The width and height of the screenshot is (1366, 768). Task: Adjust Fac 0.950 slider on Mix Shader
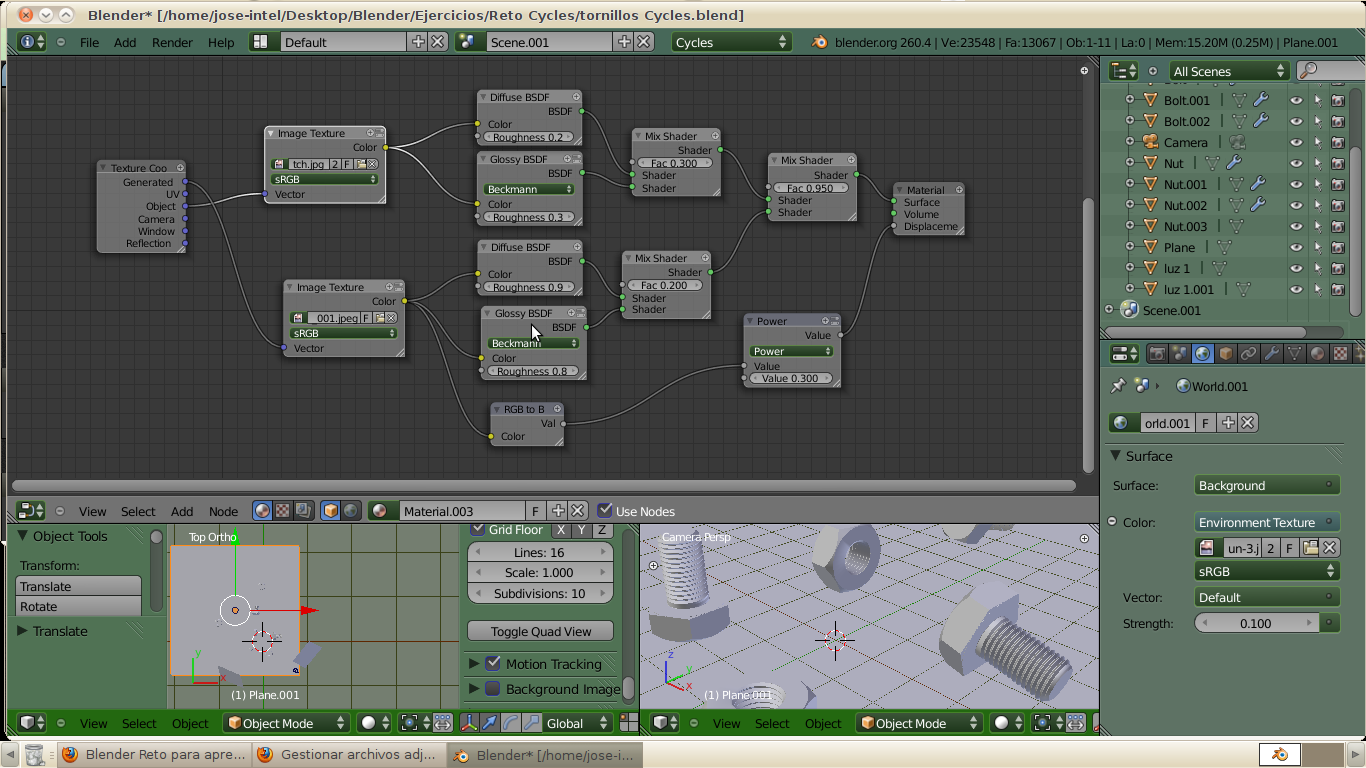[810, 188]
